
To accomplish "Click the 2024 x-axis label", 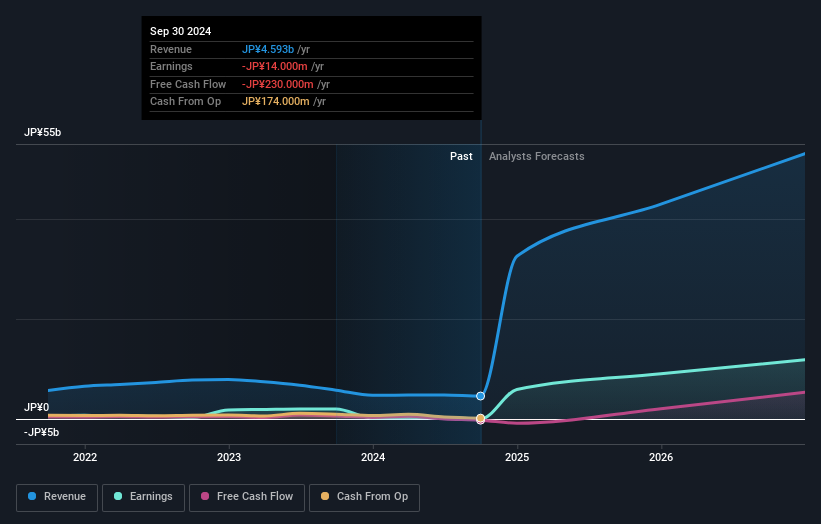I will 373,458.
